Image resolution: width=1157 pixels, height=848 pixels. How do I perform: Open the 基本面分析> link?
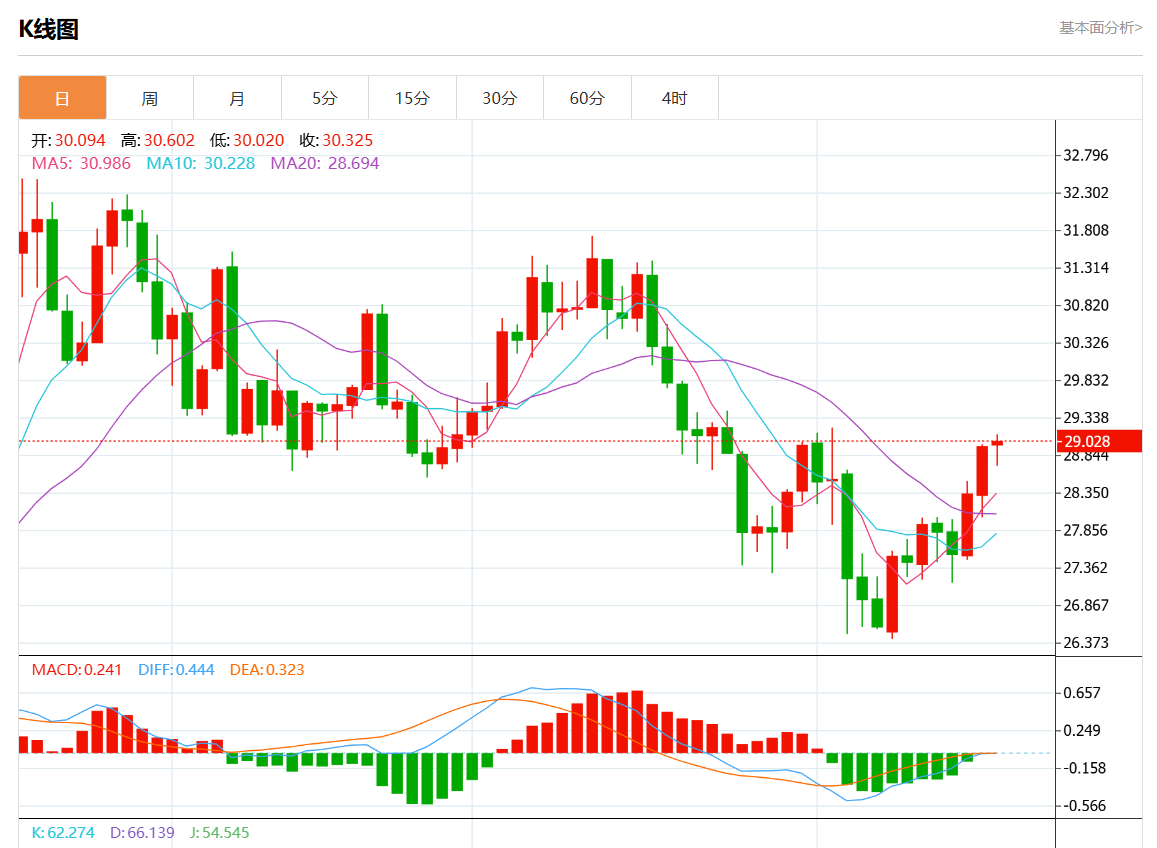(1100, 28)
